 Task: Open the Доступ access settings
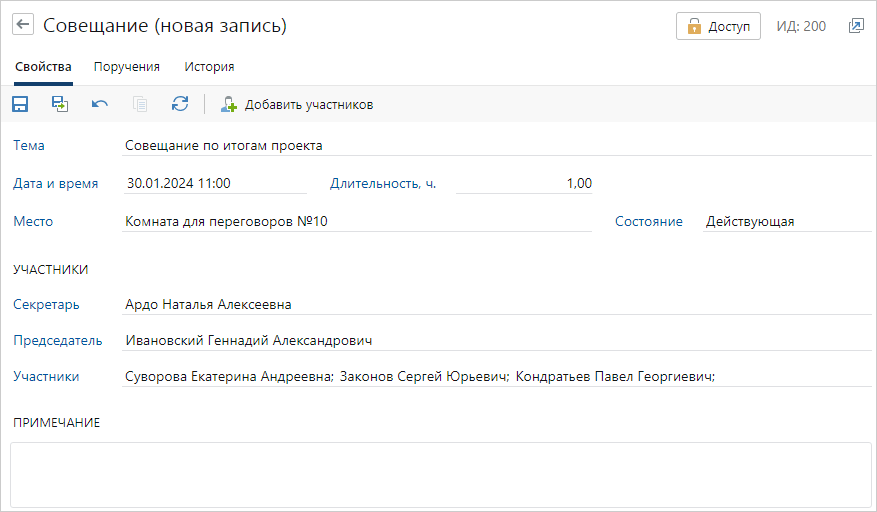point(718,26)
